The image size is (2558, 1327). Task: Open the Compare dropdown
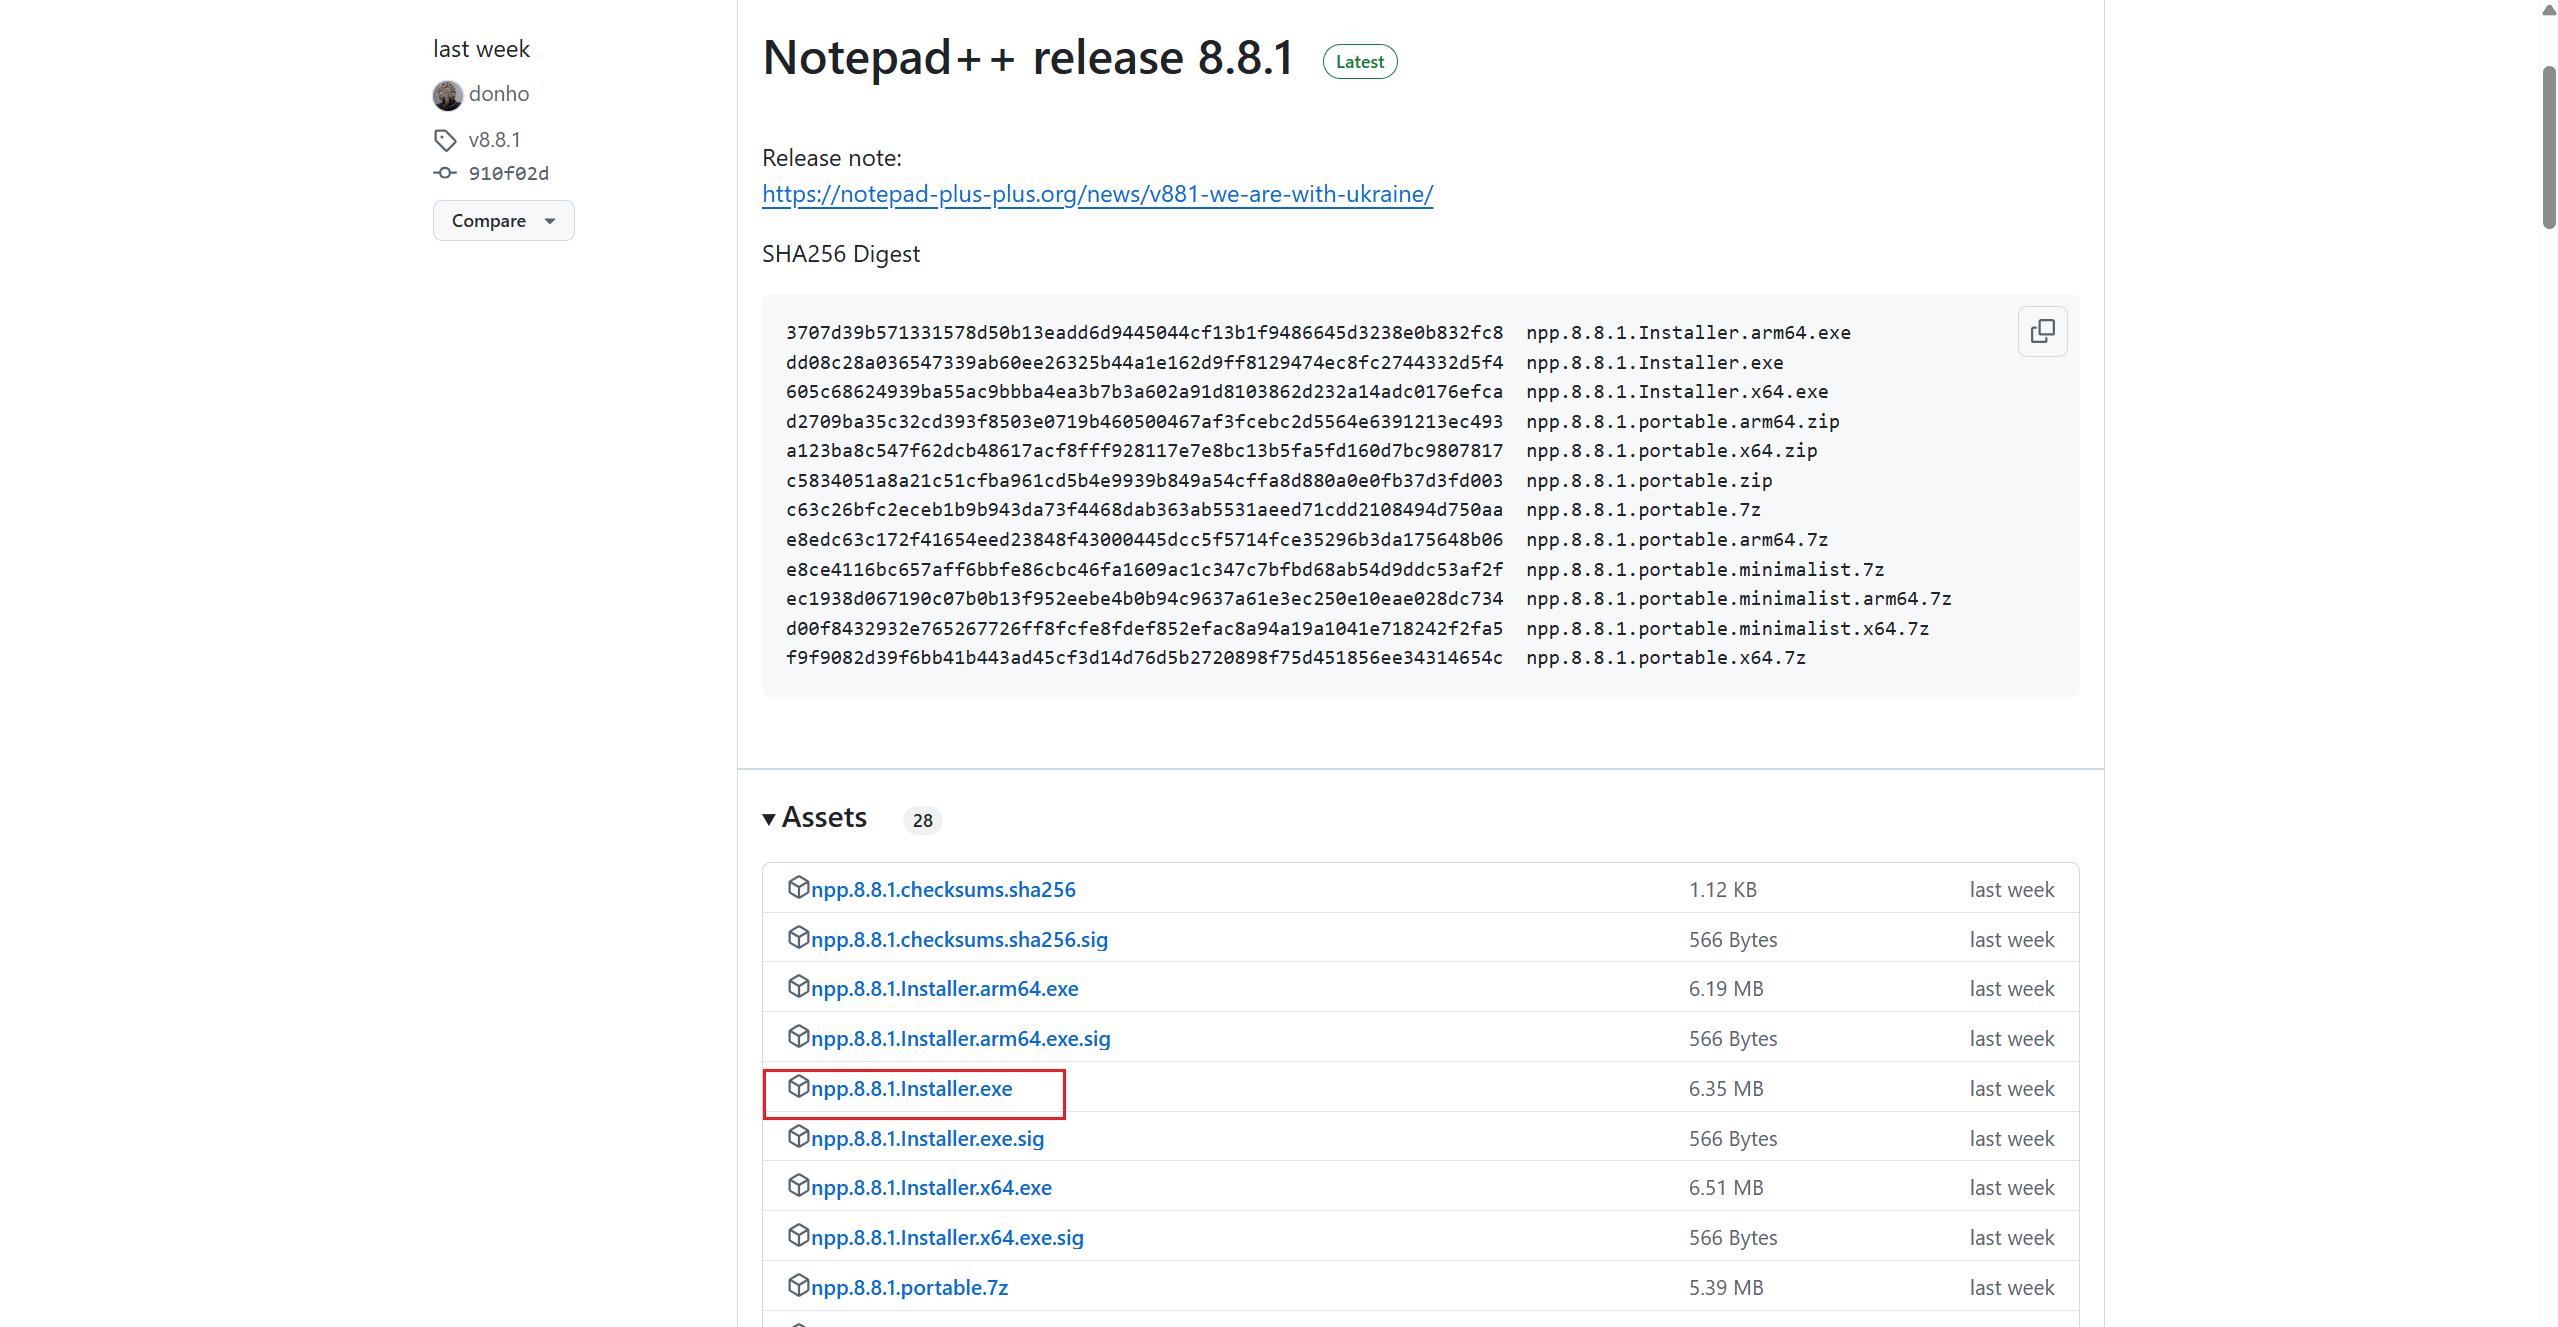tap(503, 221)
